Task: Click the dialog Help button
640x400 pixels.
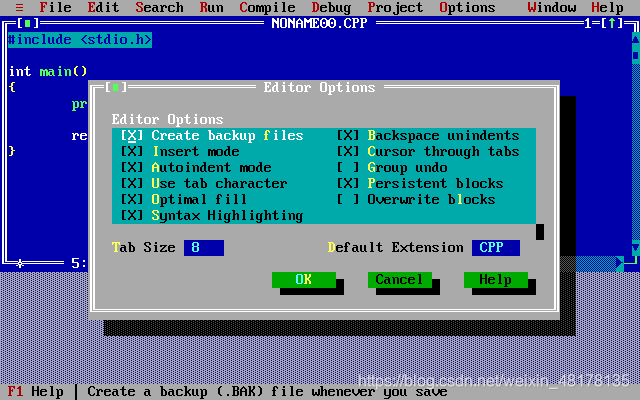Action: coord(496,280)
